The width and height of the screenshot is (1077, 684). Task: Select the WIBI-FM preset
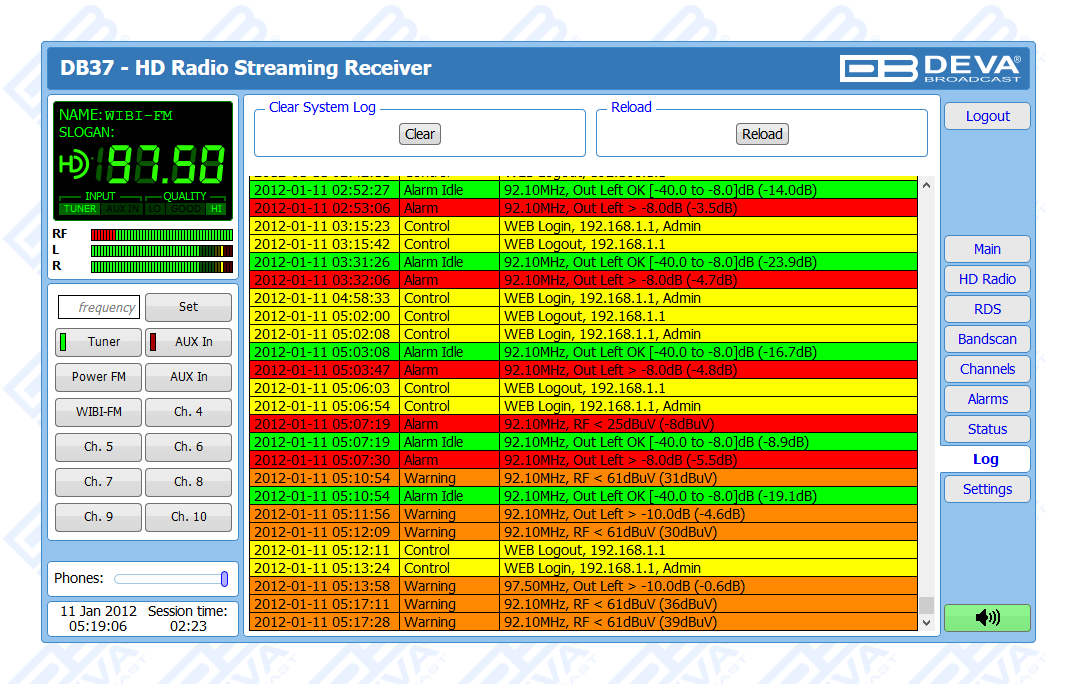point(98,412)
